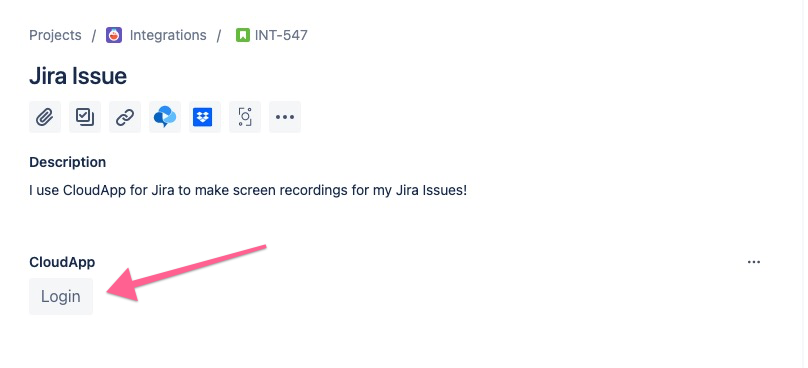Open the CloudApp icon in the toolbar
Screen dimensions: 808x368
coord(165,117)
